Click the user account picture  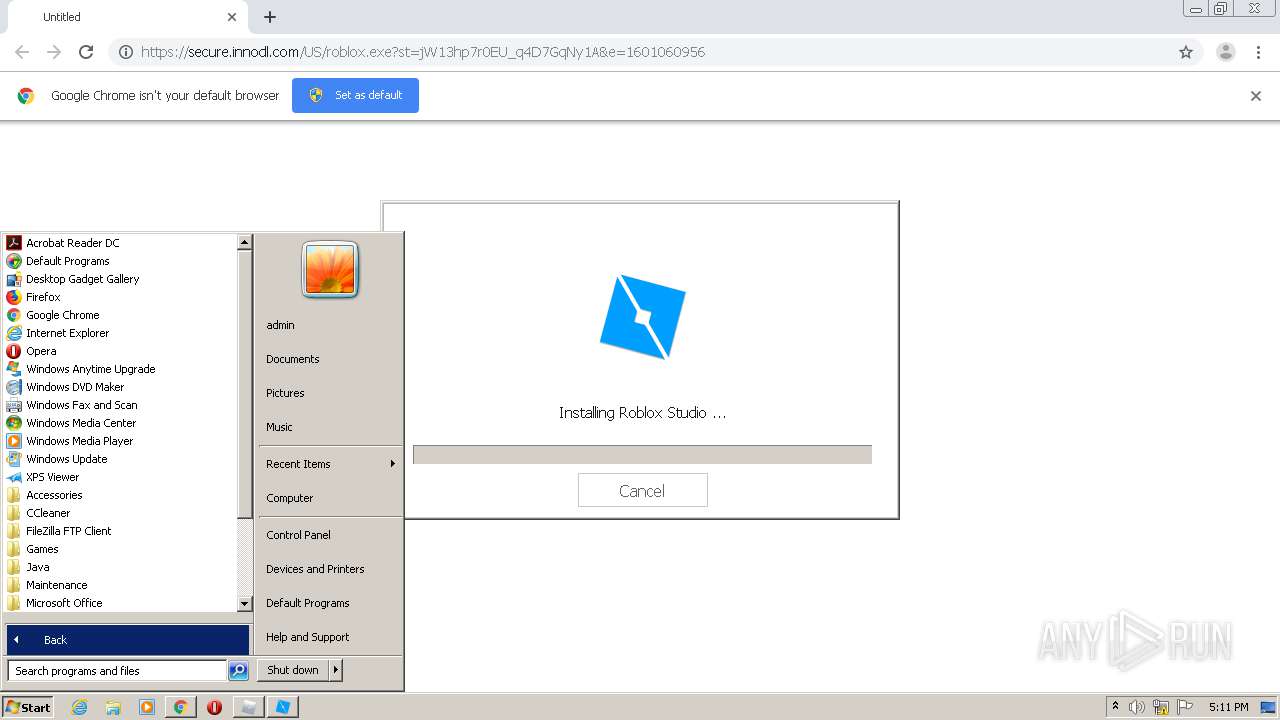[x=330, y=270]
